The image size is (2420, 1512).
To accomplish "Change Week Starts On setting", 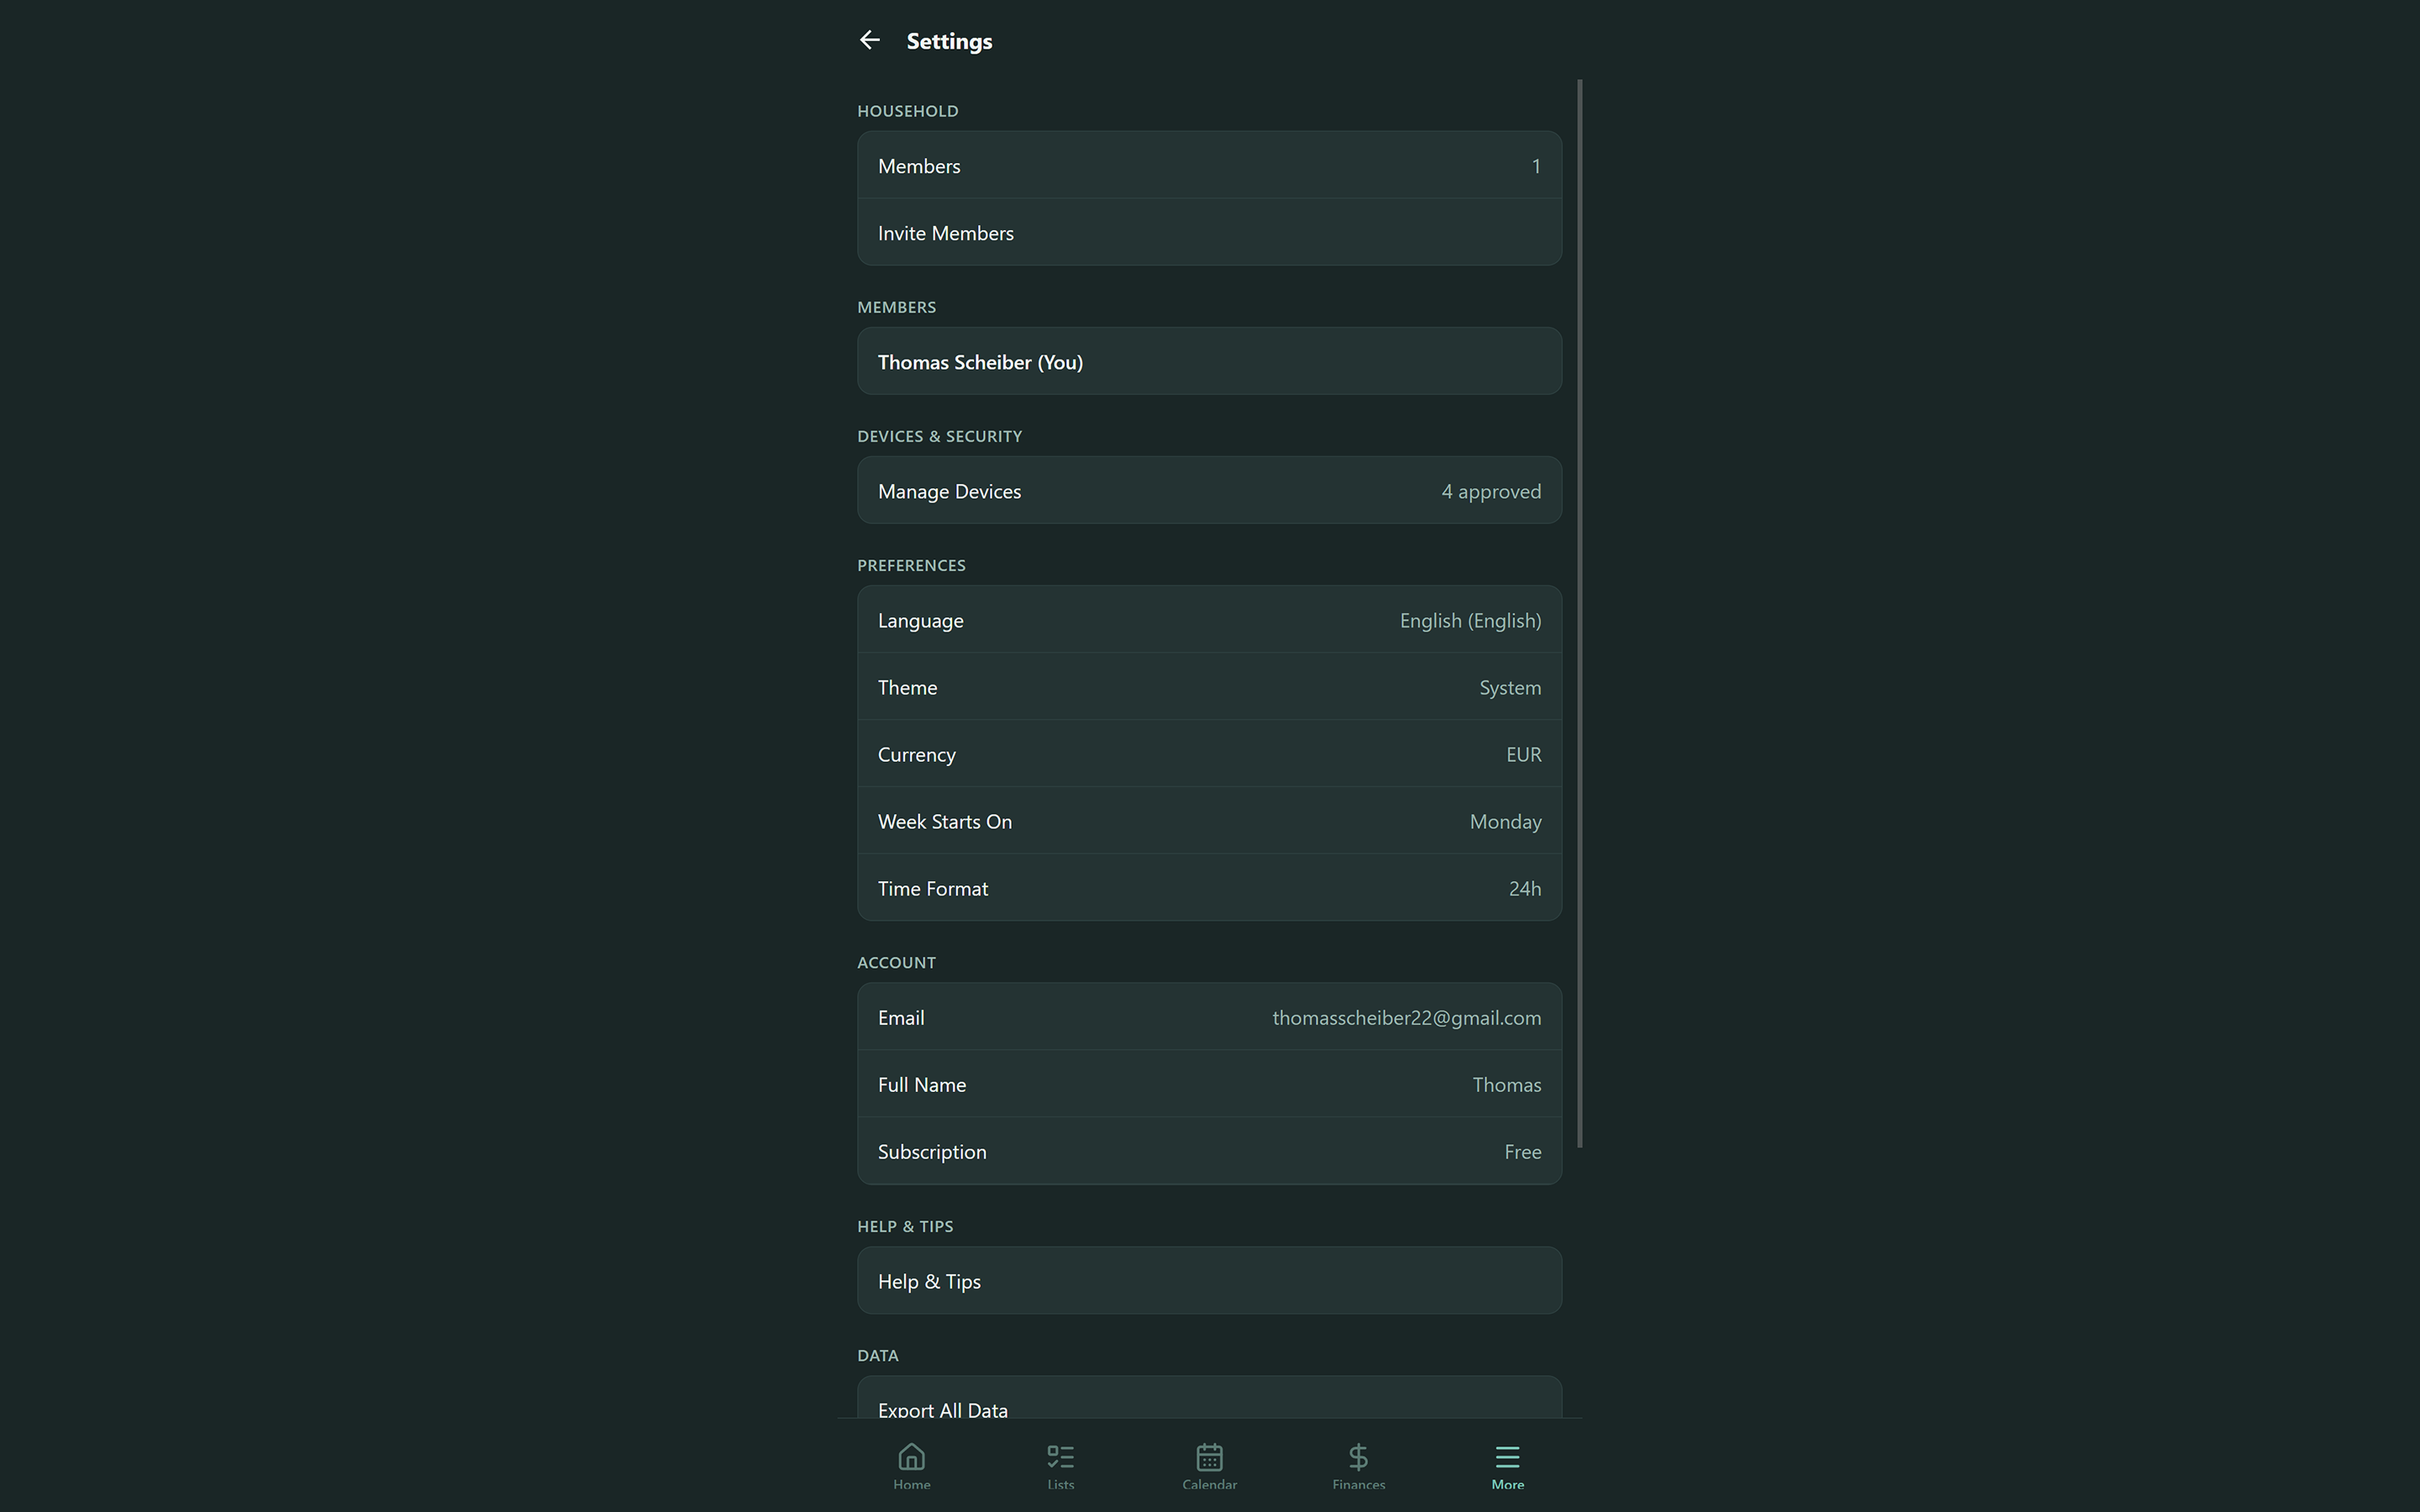I will (x=1209, y=820).
